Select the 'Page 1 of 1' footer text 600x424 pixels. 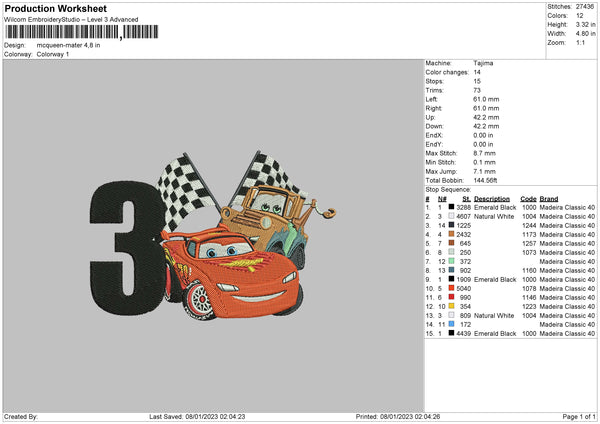pos(579,416)
